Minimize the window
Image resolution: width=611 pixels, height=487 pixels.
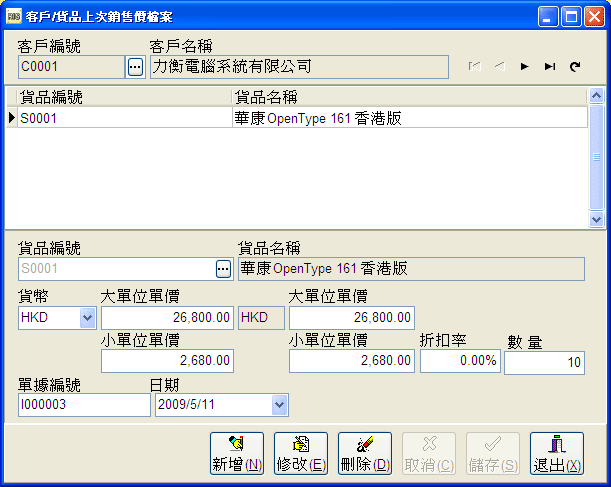(548, 17)
